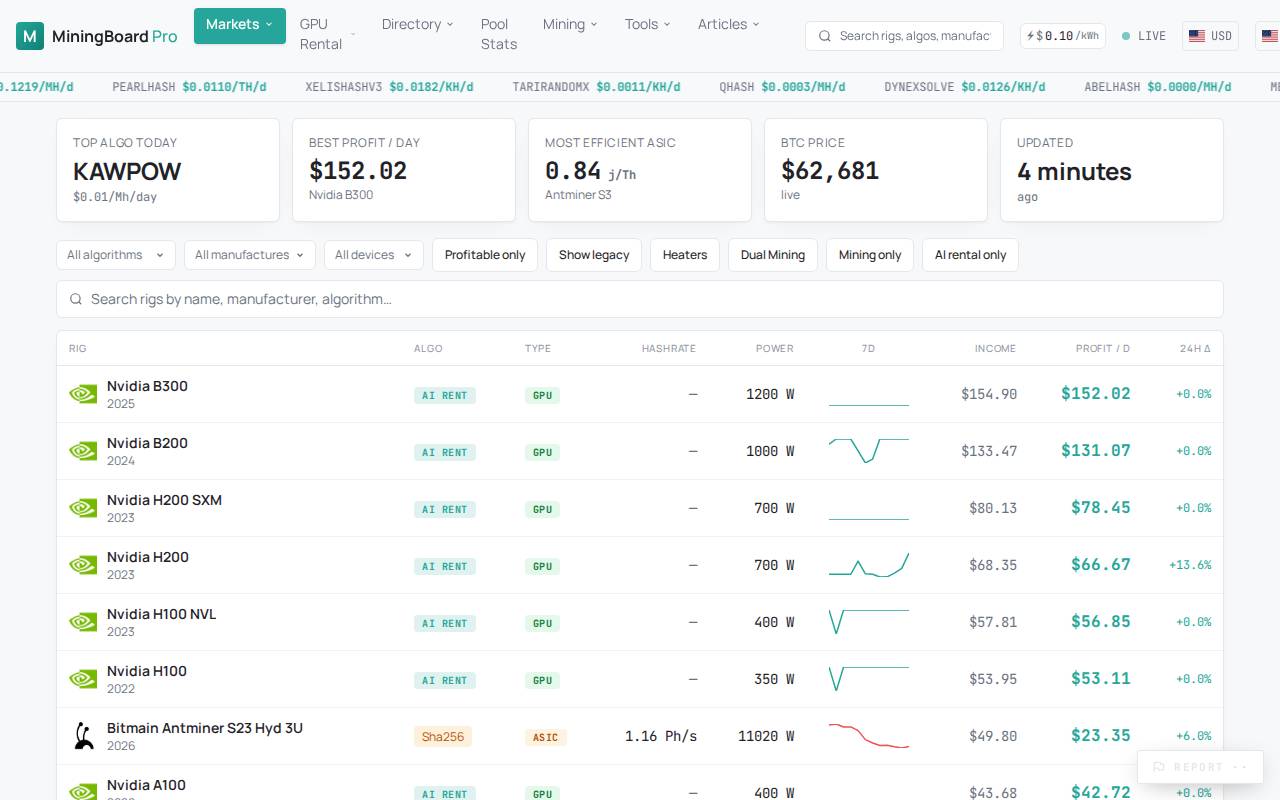Click the $152.02 best profit card value
Screen dimensions: 1280x800
pyautogui.click(x=358, y=171)
